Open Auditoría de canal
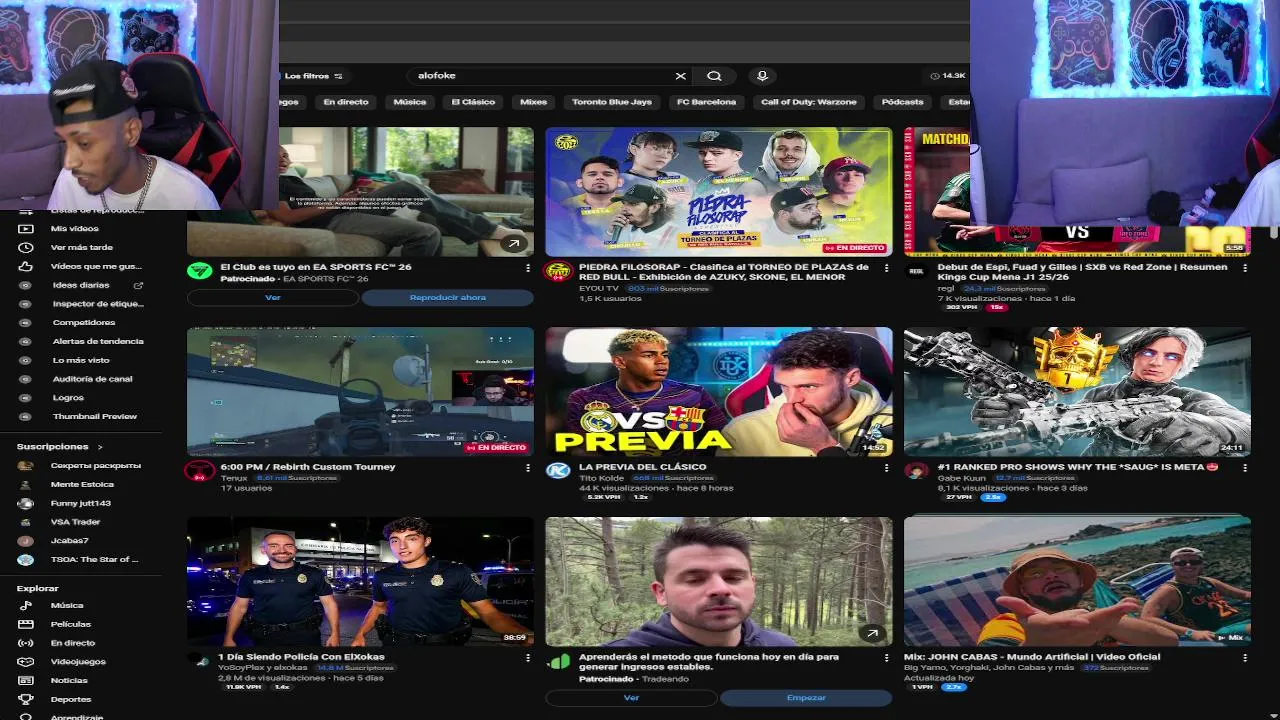Screen dimensions: 1280x720 tap(92, 379)
